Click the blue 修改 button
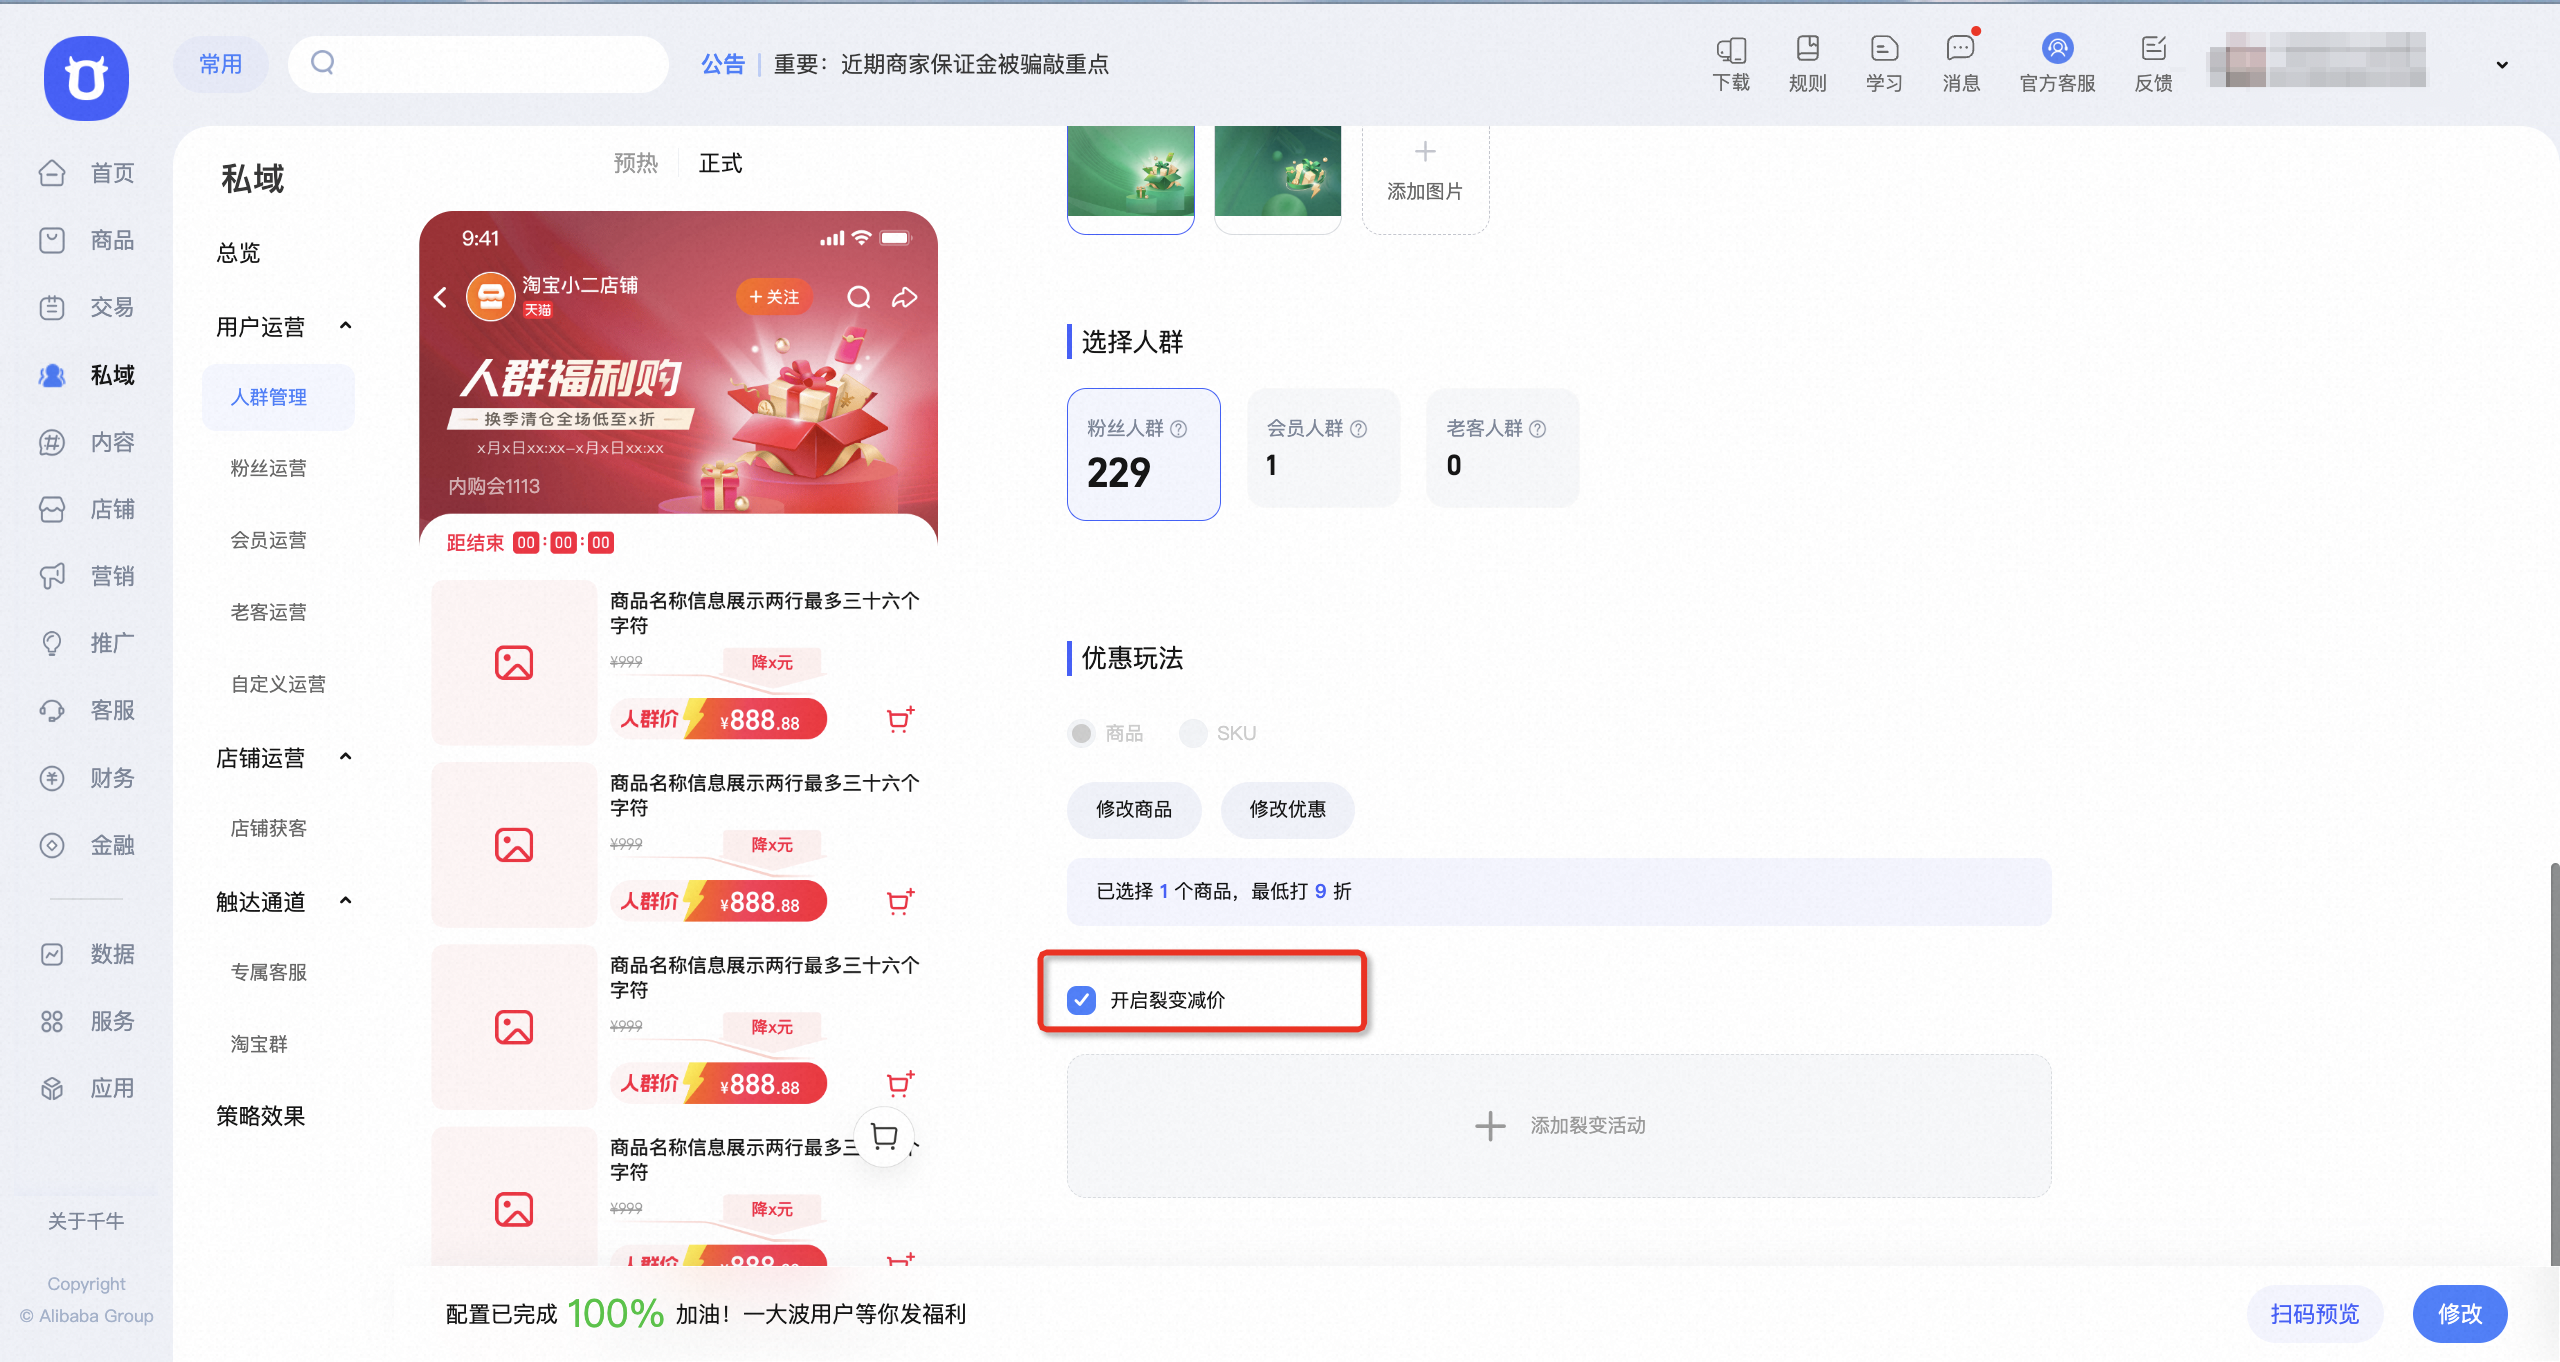The image size is (2560, 1362). [x=2460, y=1313]
